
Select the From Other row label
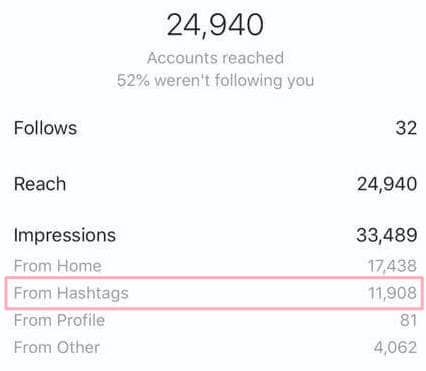(x=57, y=347)
